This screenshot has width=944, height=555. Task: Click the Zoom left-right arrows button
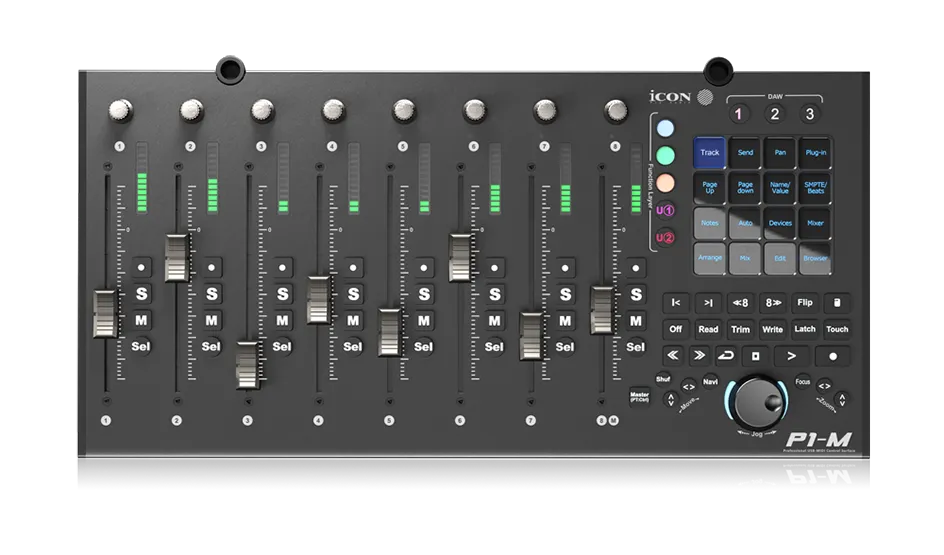point(824,386)
